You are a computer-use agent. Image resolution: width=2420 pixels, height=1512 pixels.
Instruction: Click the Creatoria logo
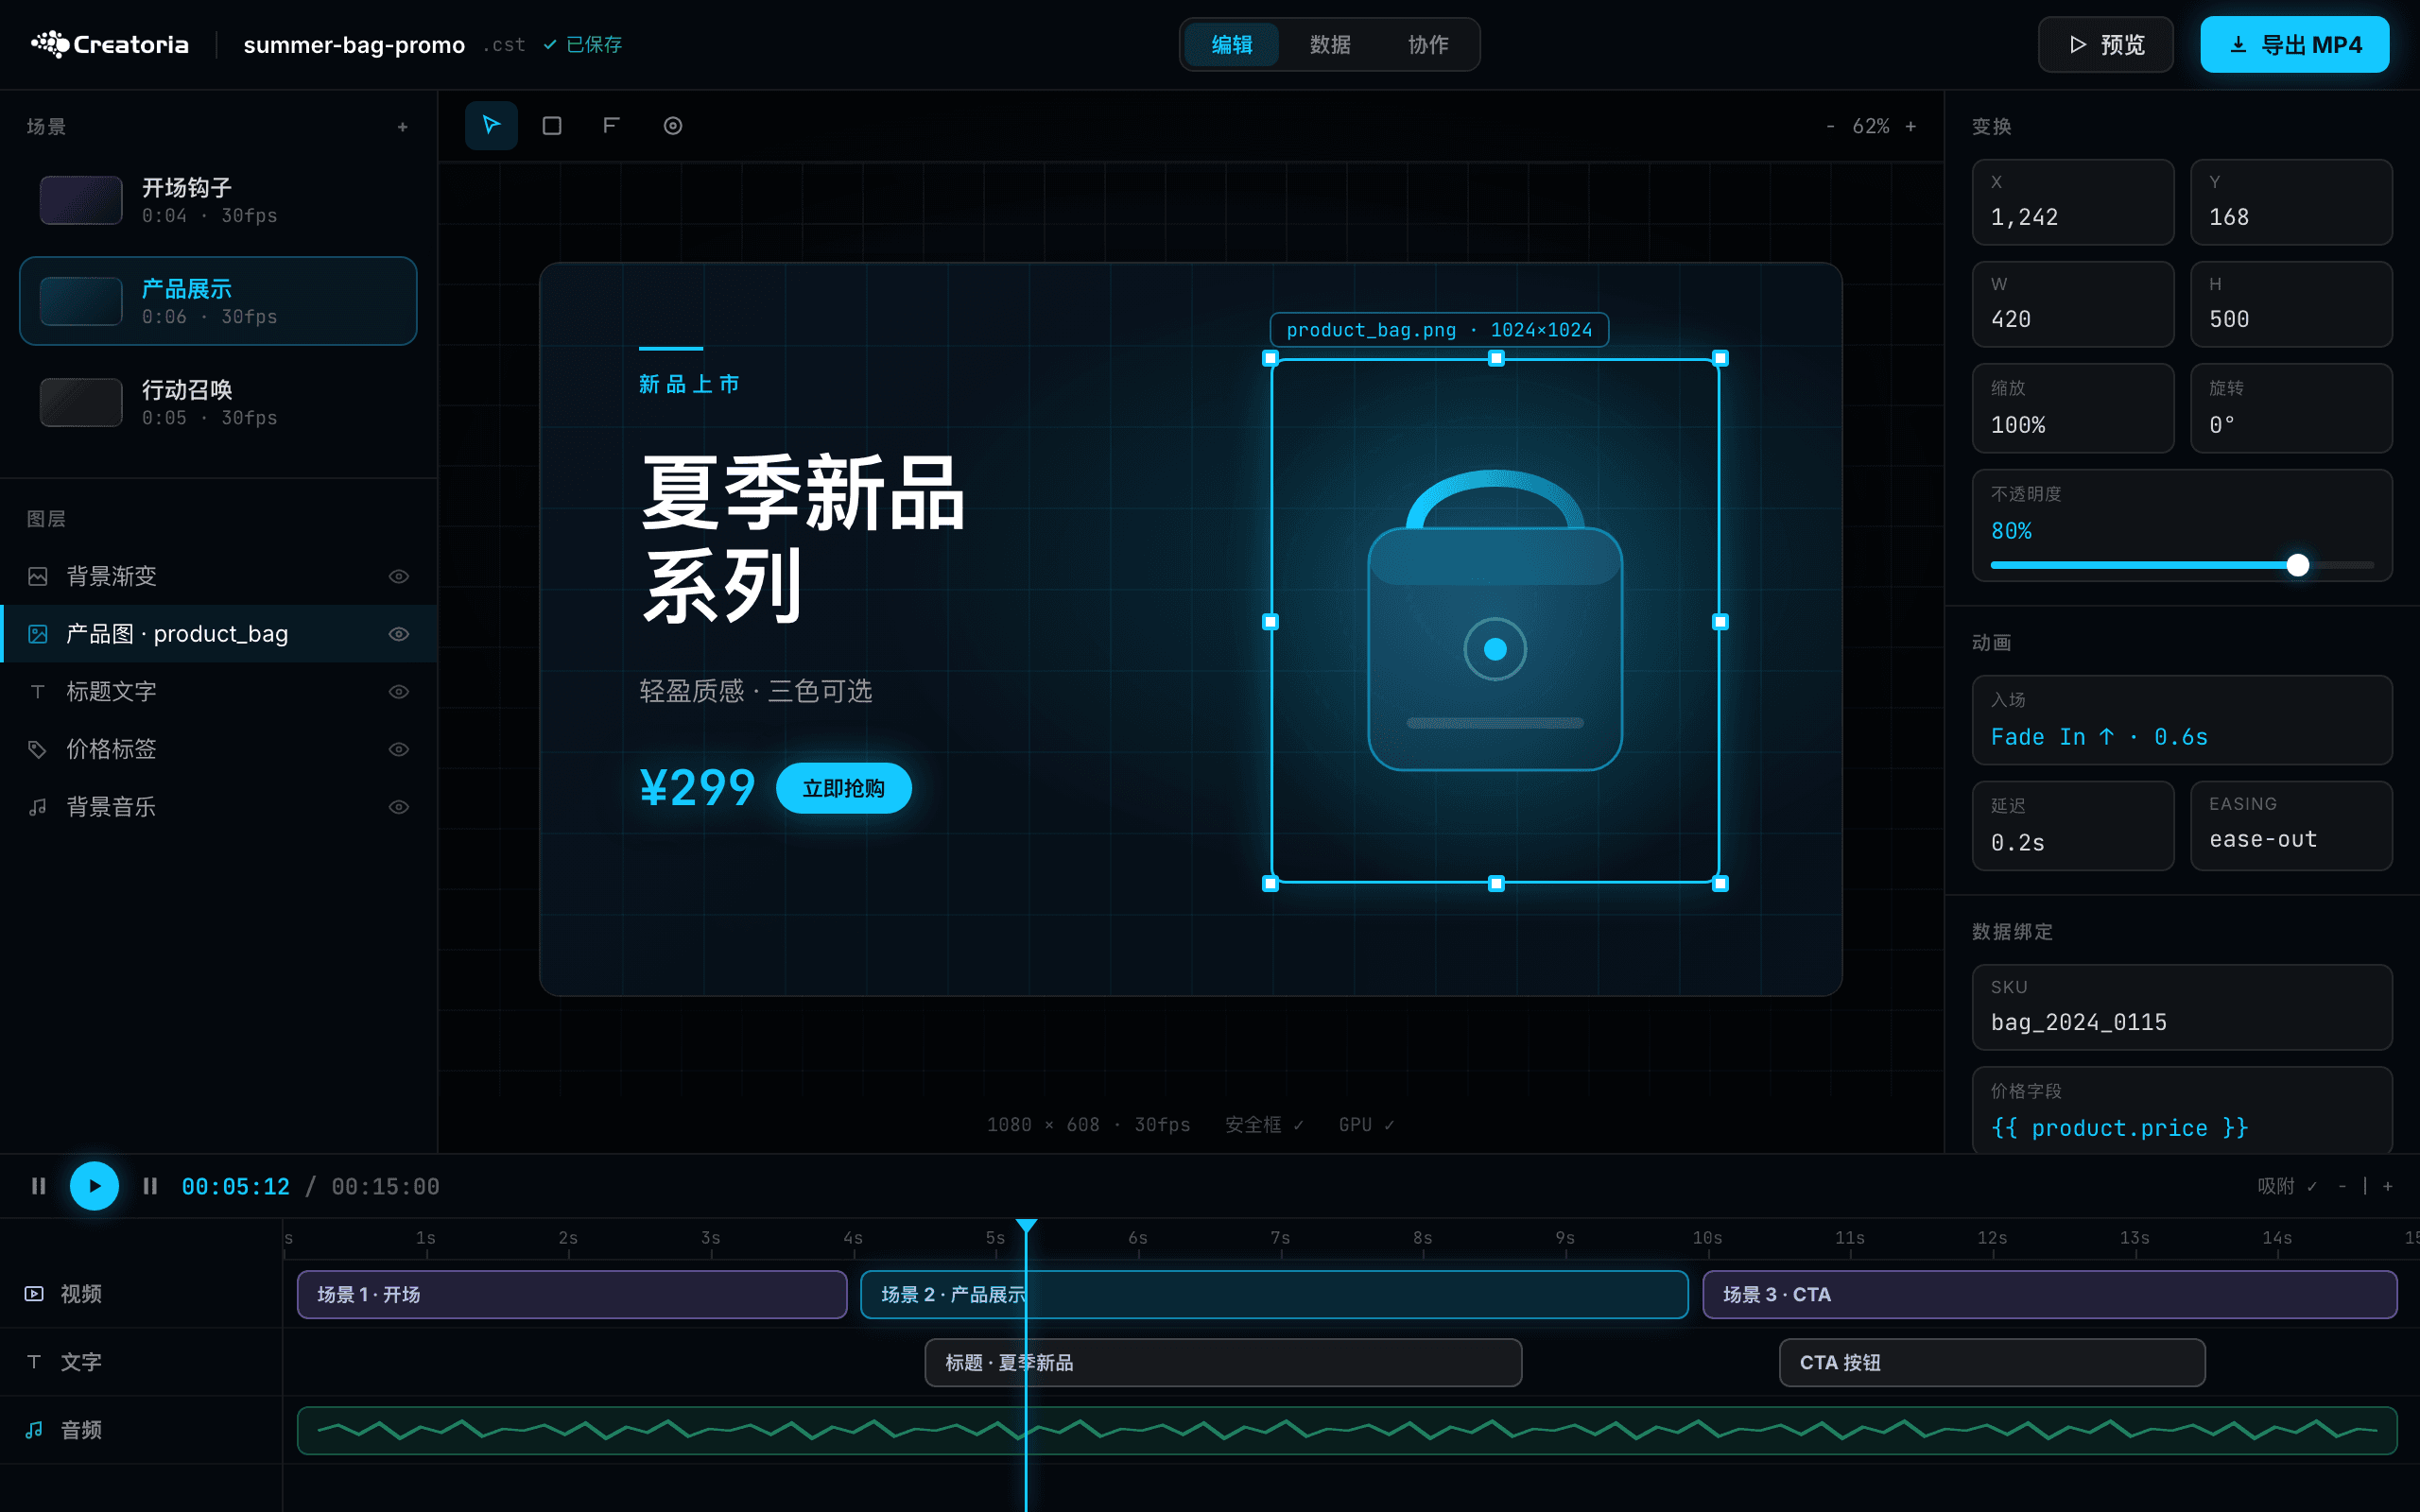(x=110, y=44)
